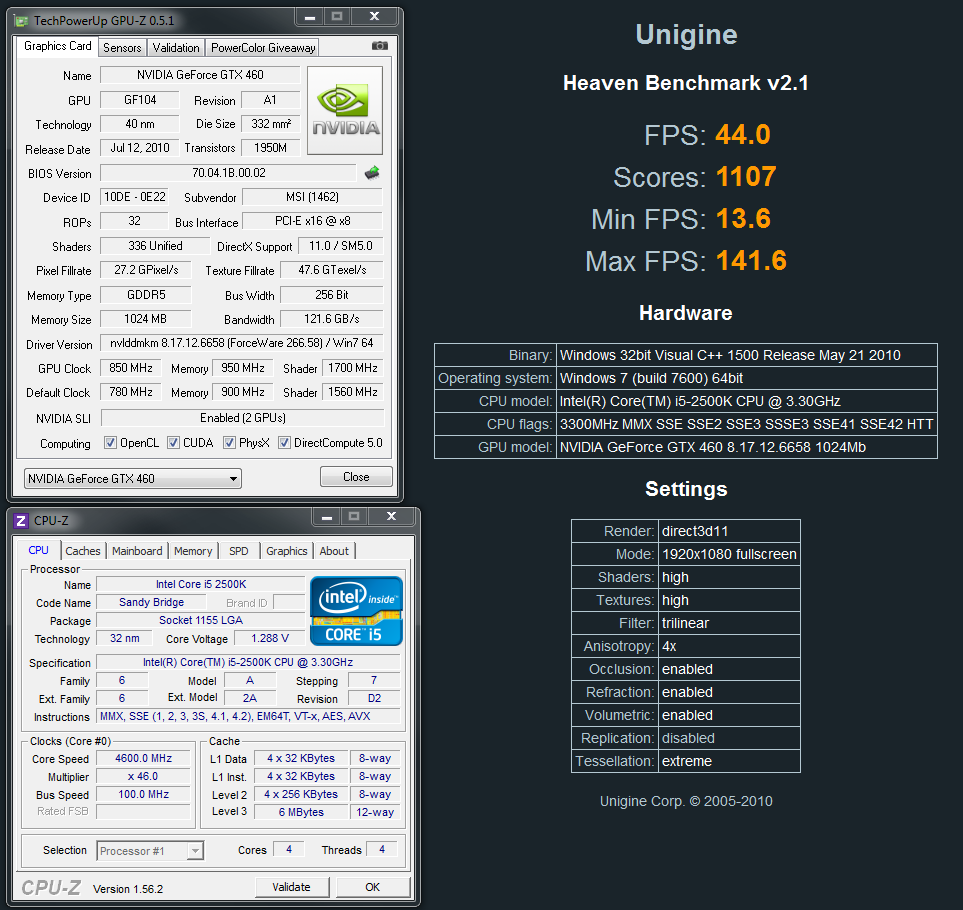This screenshot has height=910, width=963.
Task: Click the CPU Specification field
Action: coord(248,662)
